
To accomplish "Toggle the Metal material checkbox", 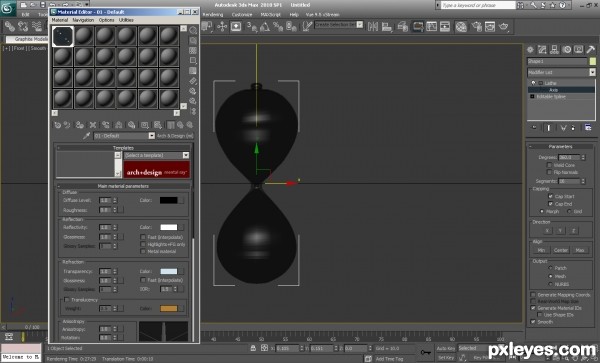I will point(143,251).
